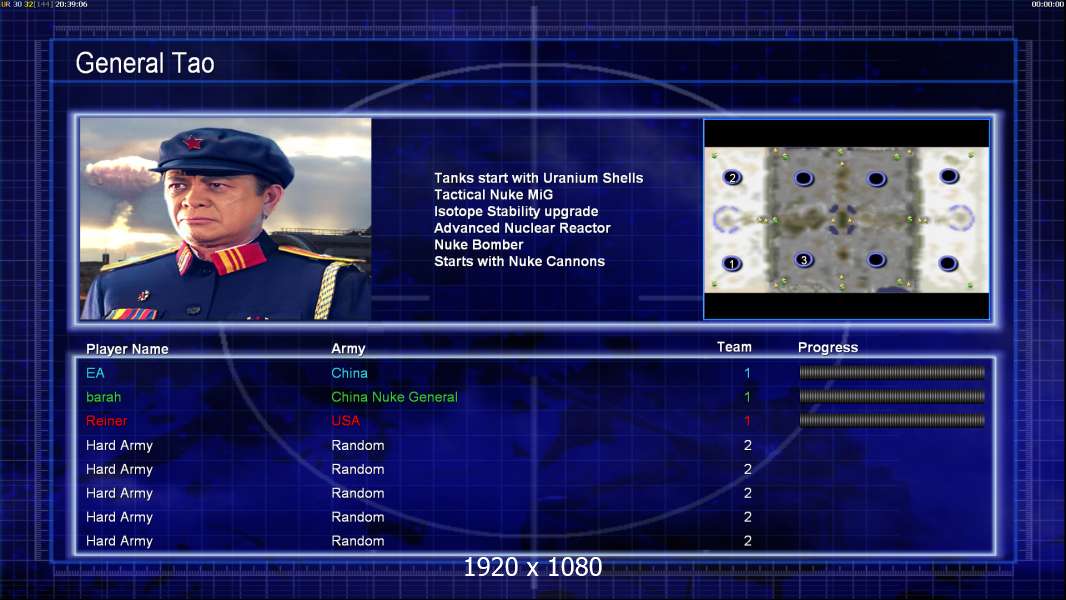
Task: Click the Army column header
Action: click(348, 349)
